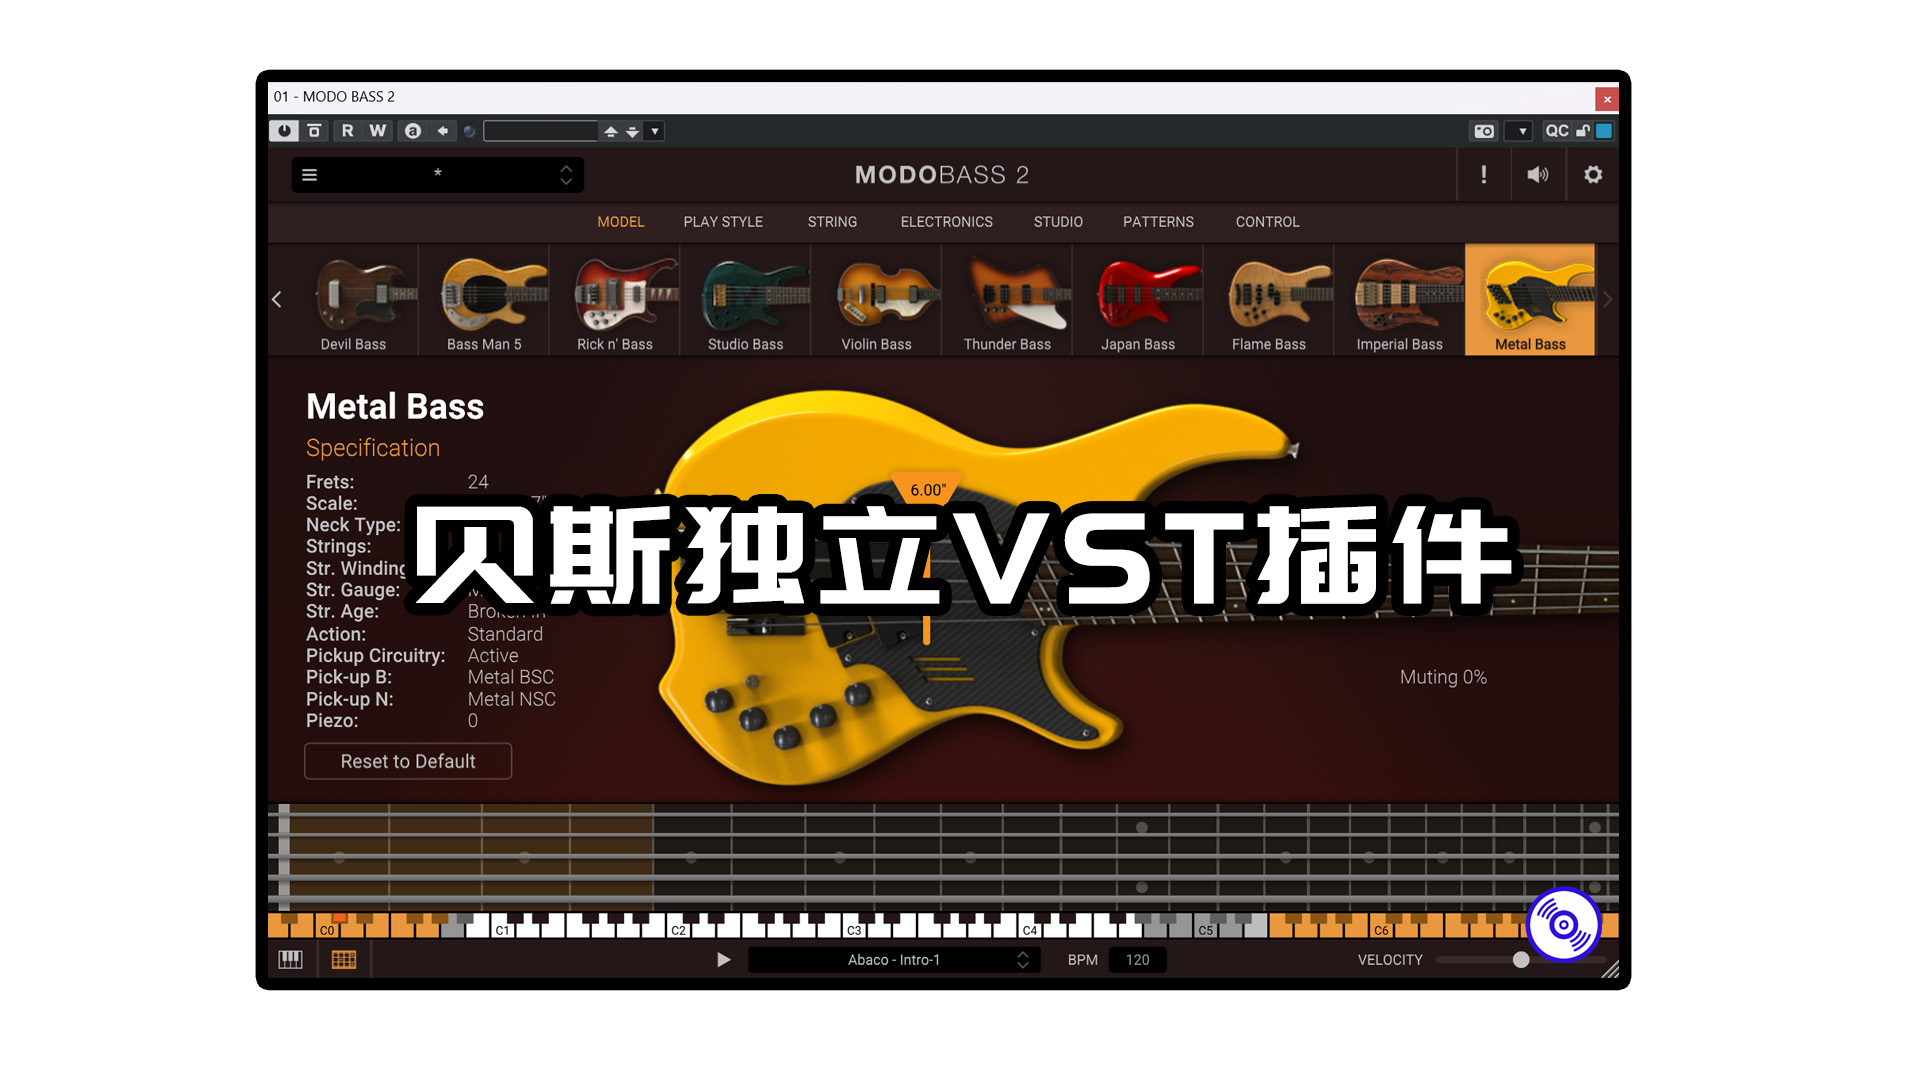Switch to the PATTERNS tab
The image size is (1920, 1080).
[1155, 222]
